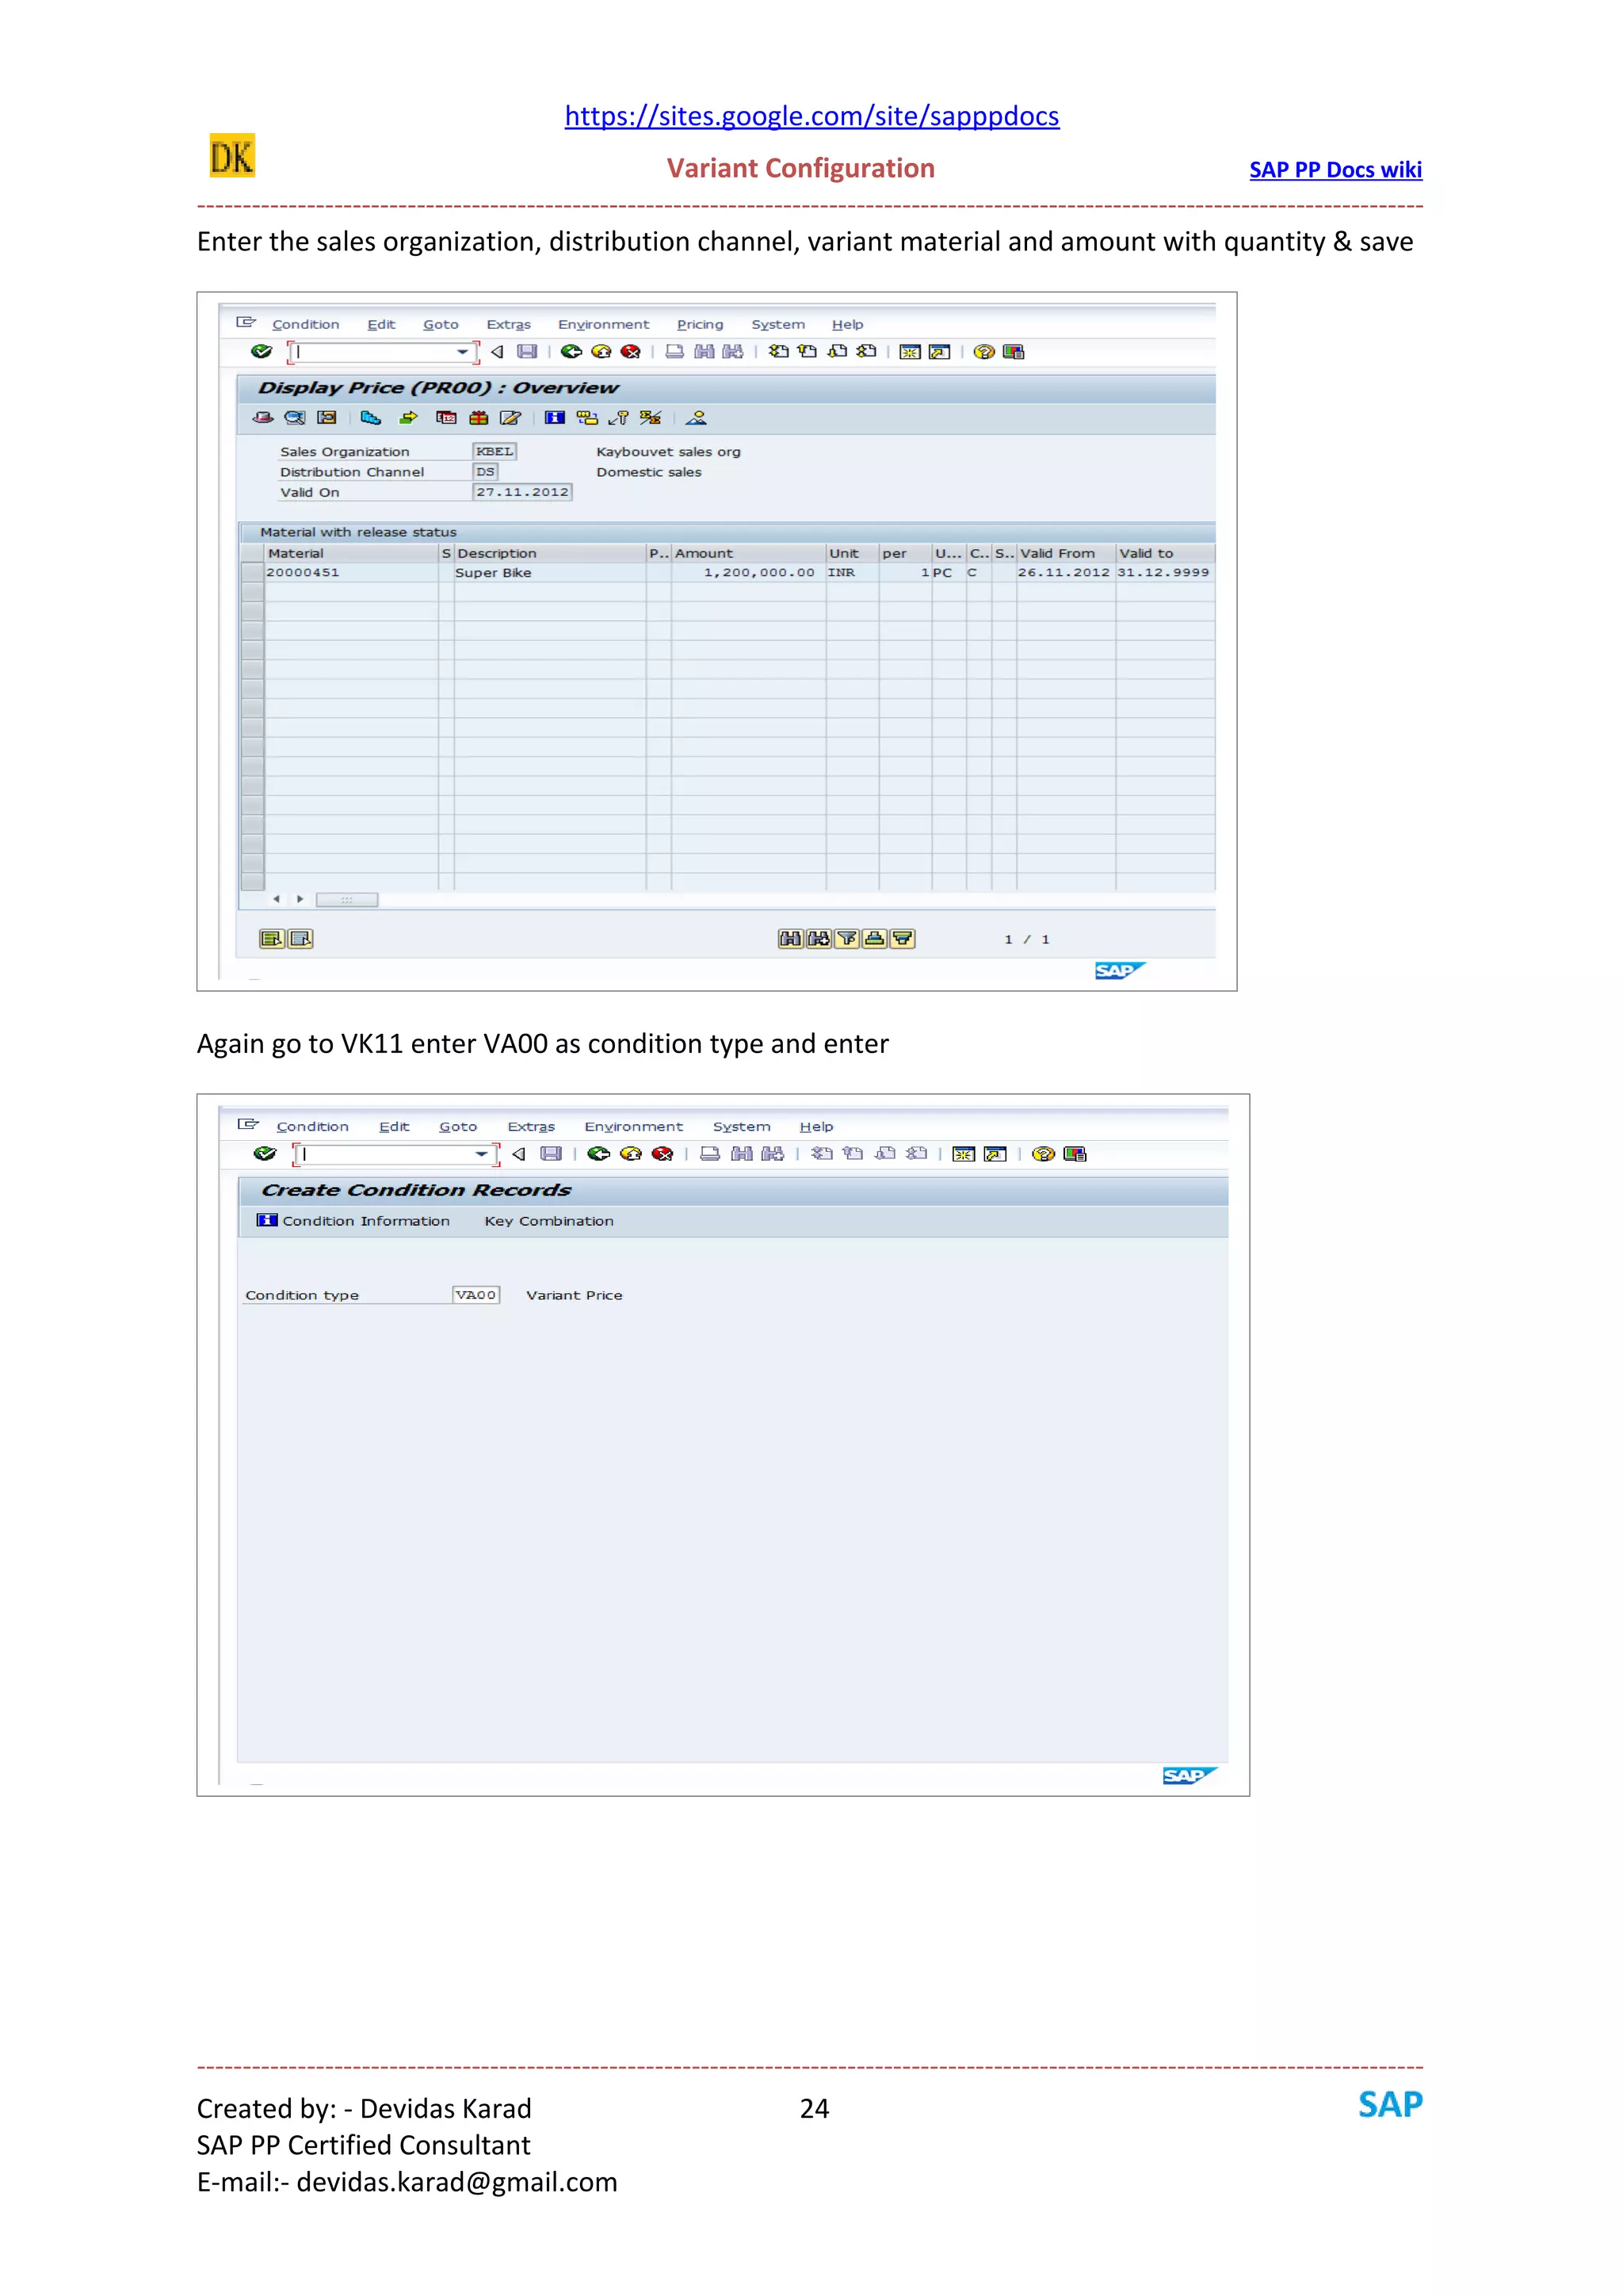Click the Condition Information button in Create Condition Records
1623x2296 pixels.
tap(354, 1220)
